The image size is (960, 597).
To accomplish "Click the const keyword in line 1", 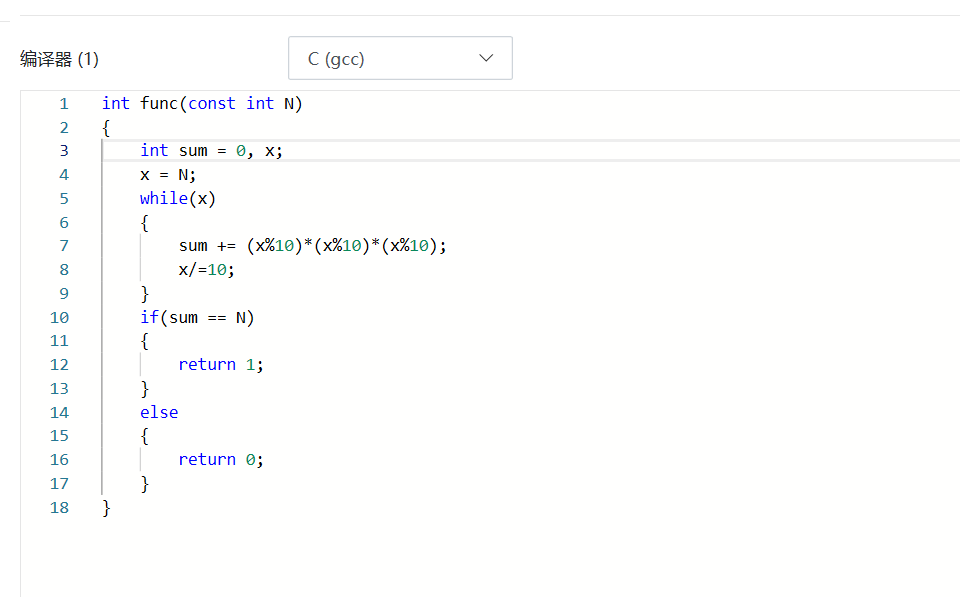I will [x=212, y=103].
